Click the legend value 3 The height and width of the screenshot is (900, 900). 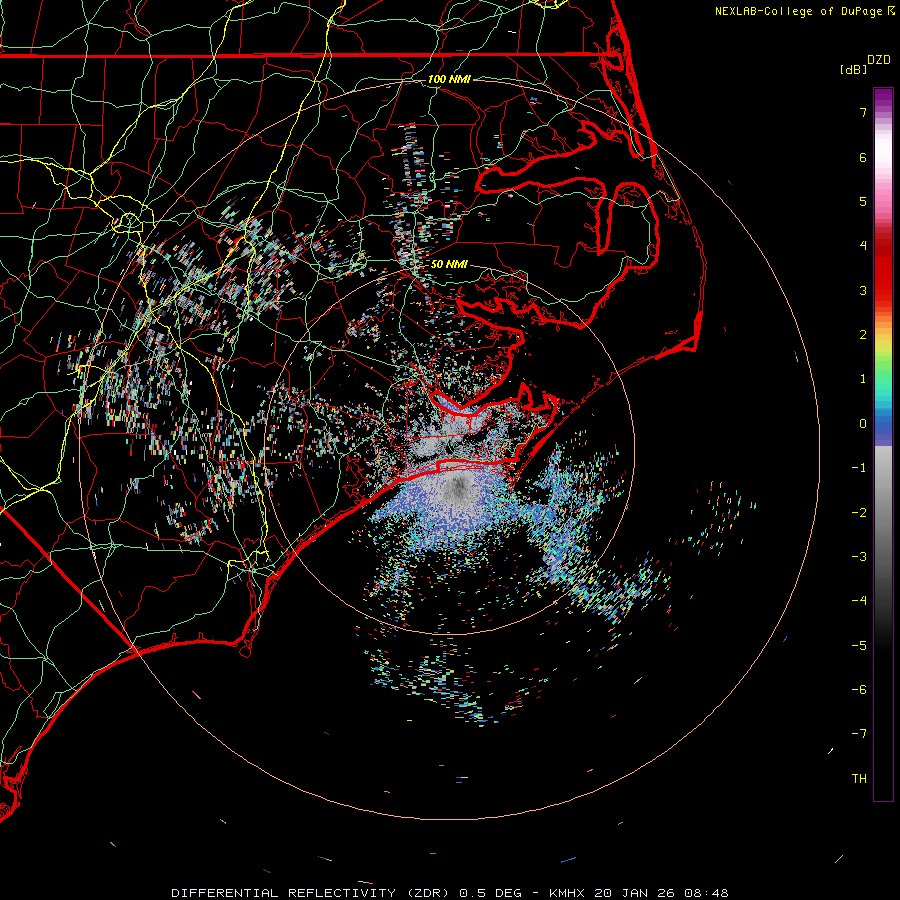[863, 290]
